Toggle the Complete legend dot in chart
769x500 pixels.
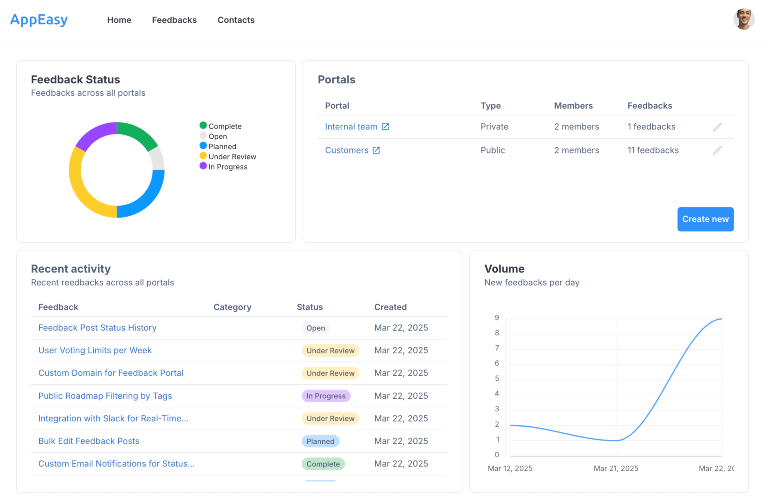pyautogui.click(x=203, y=125)
